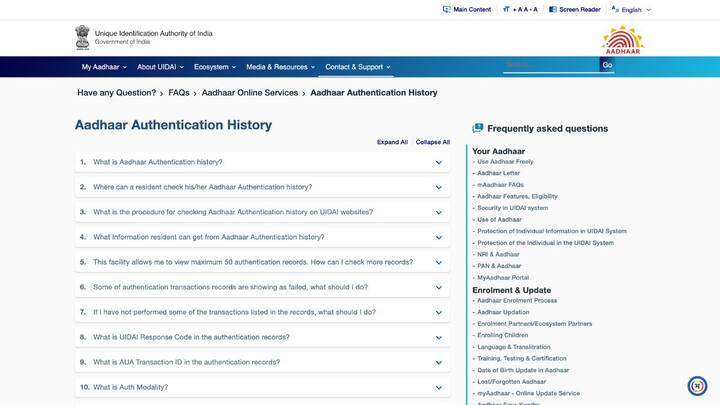720x405 pixels.
Task: Click the Go search button
Action: tap(607, 65)
